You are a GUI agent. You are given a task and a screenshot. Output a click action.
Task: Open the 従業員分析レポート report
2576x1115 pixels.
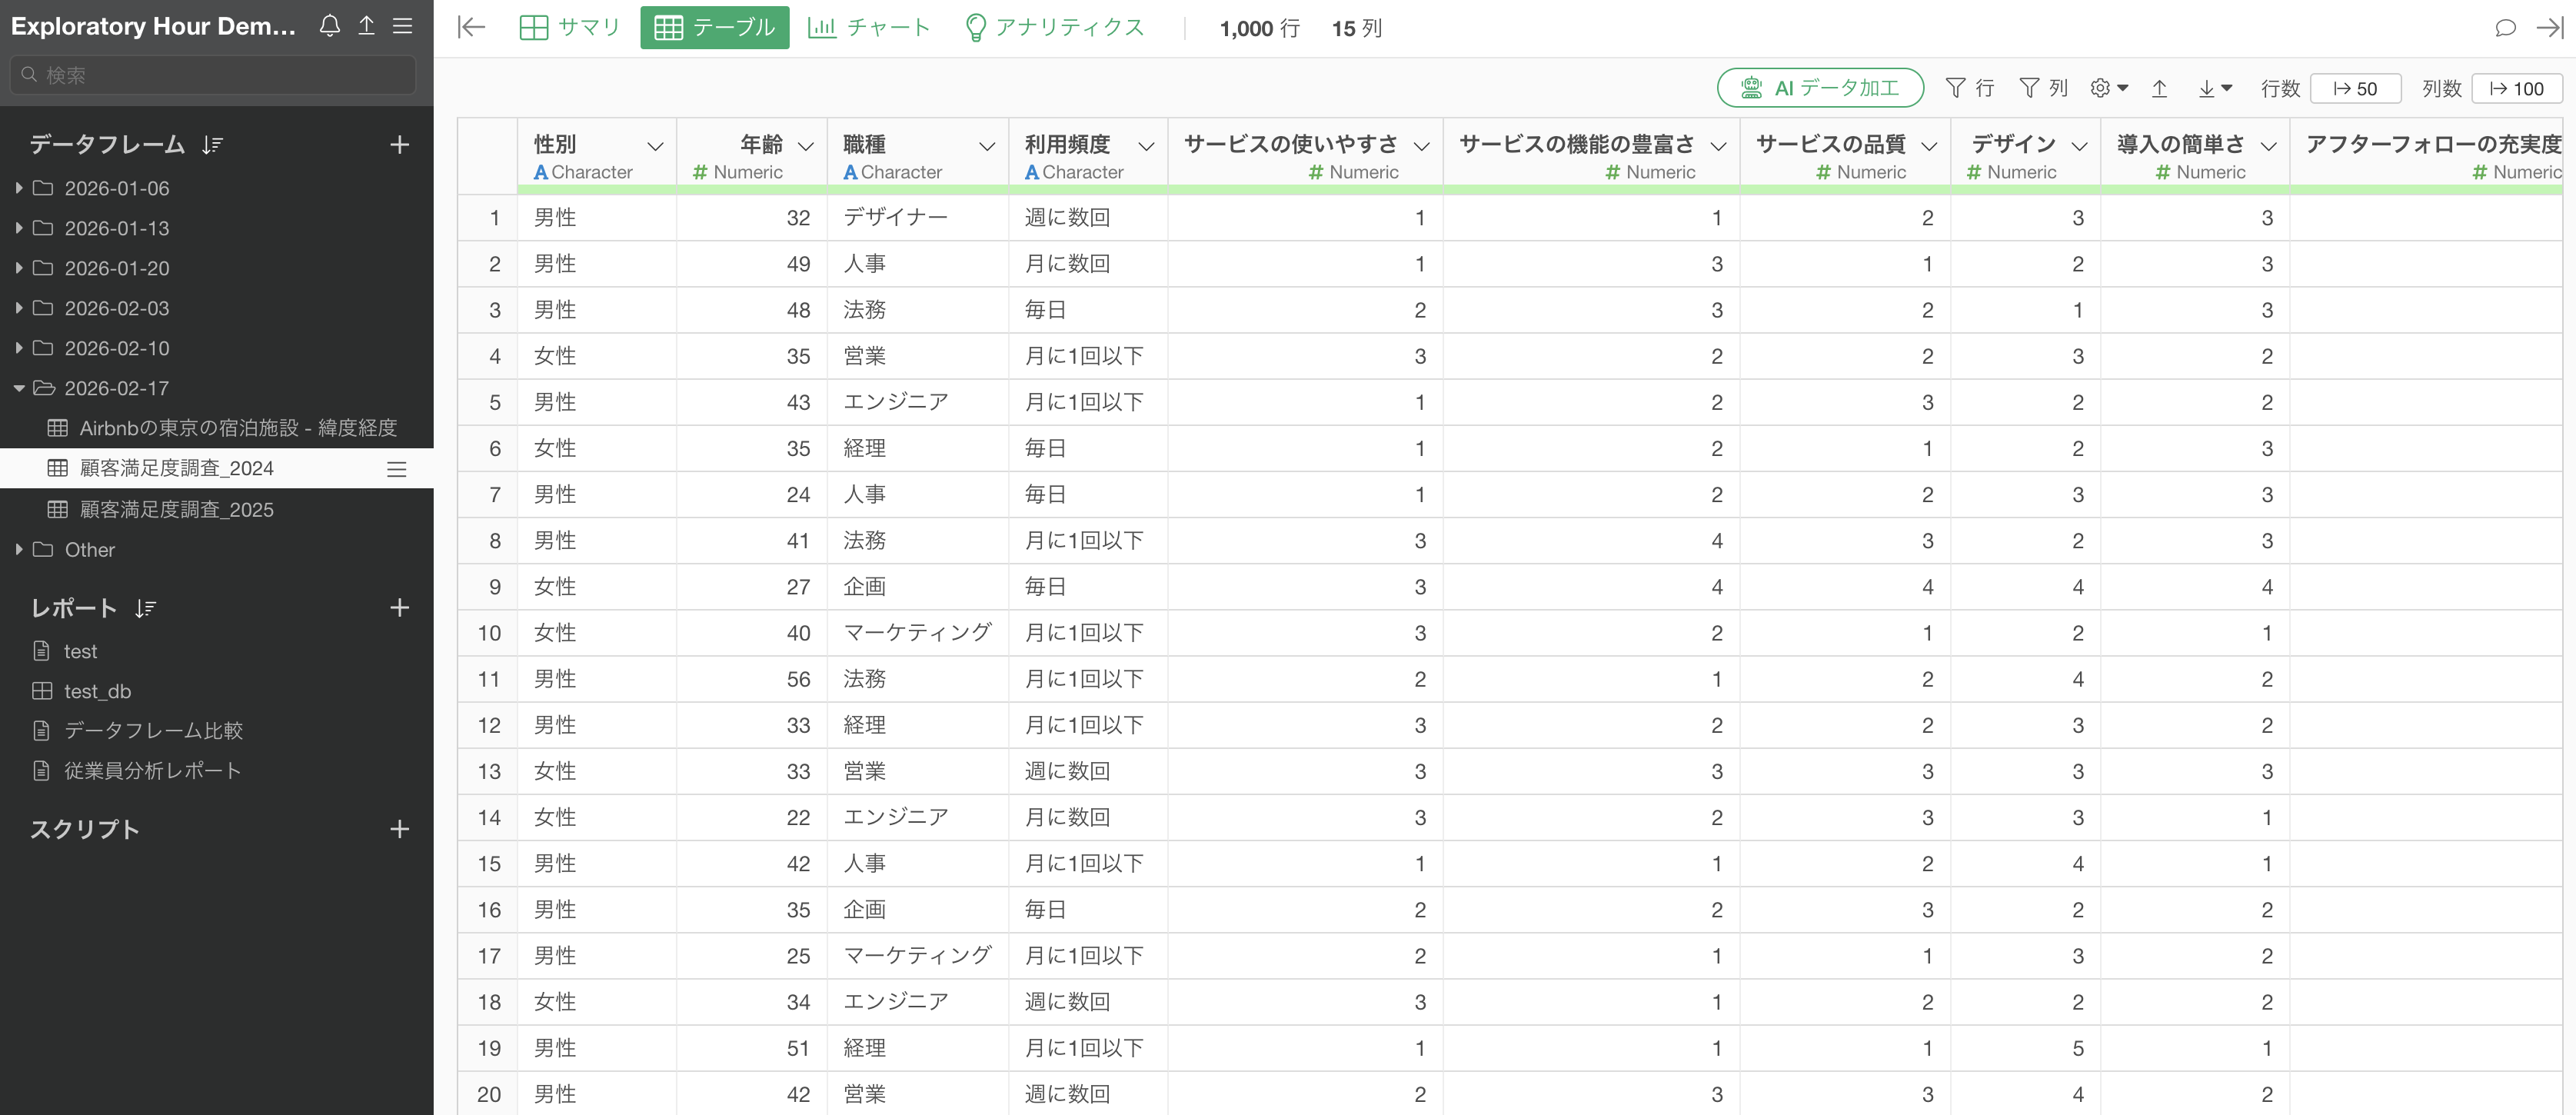pyautogui.click(x=152, y=771)
